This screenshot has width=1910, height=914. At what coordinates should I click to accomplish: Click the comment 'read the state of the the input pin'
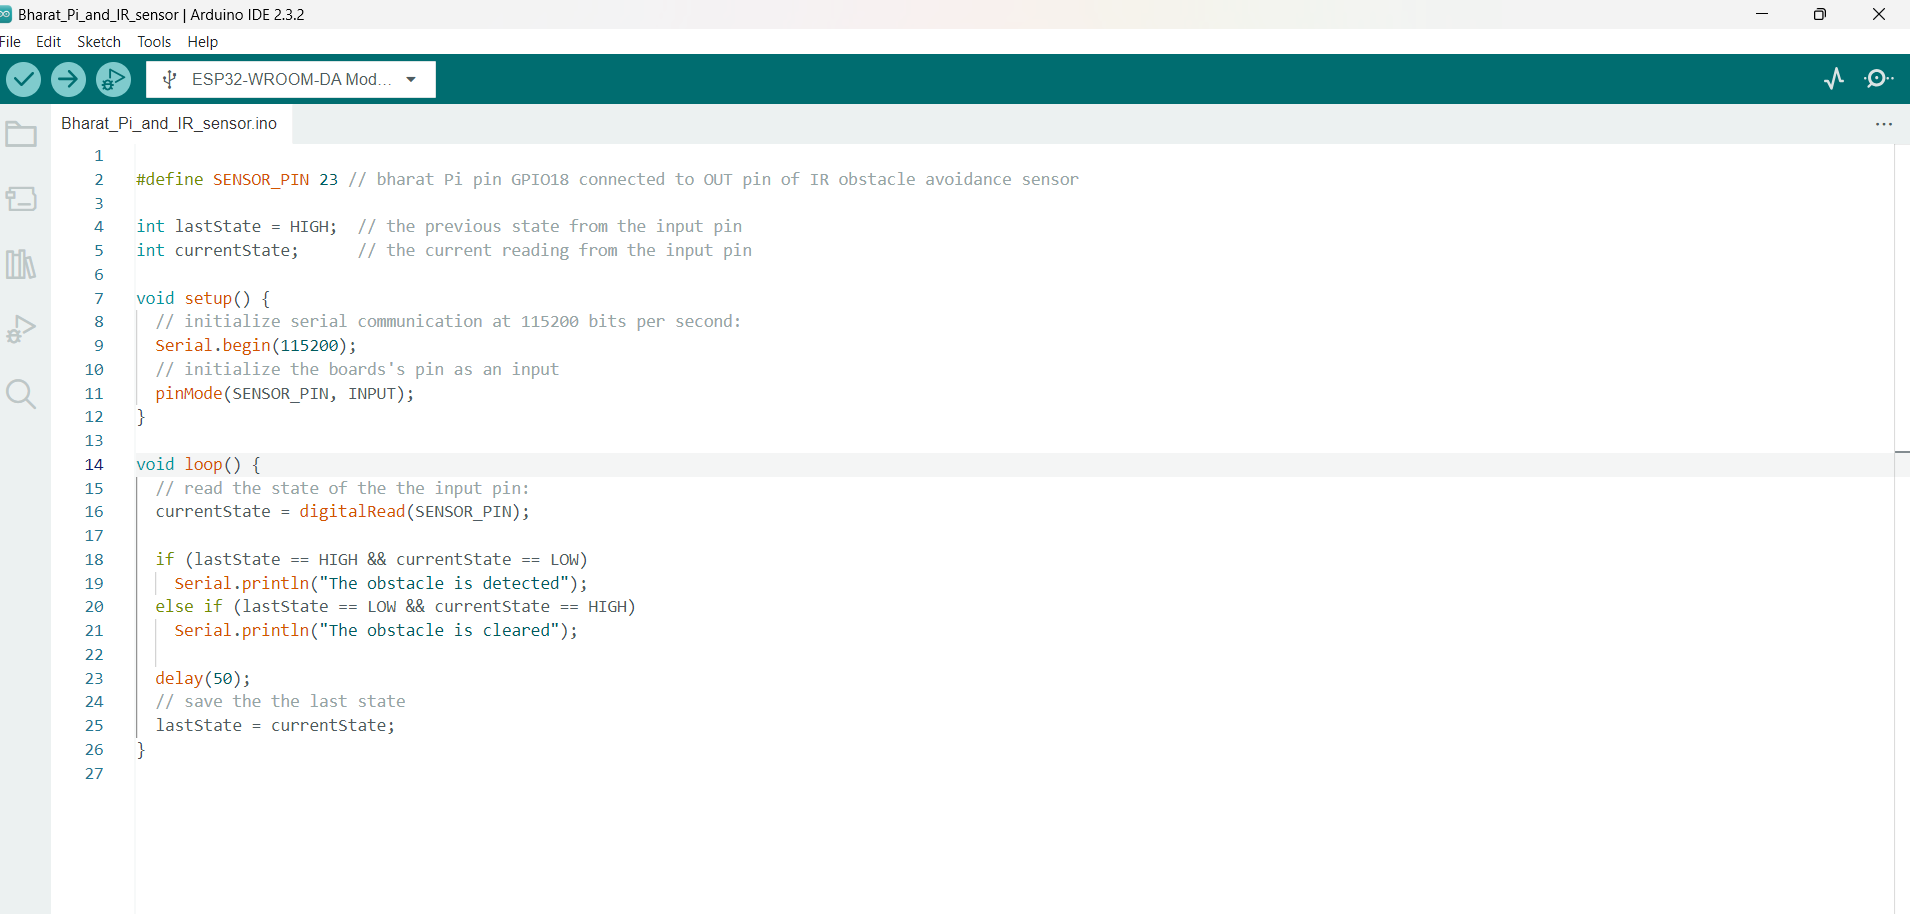point(343,489)
